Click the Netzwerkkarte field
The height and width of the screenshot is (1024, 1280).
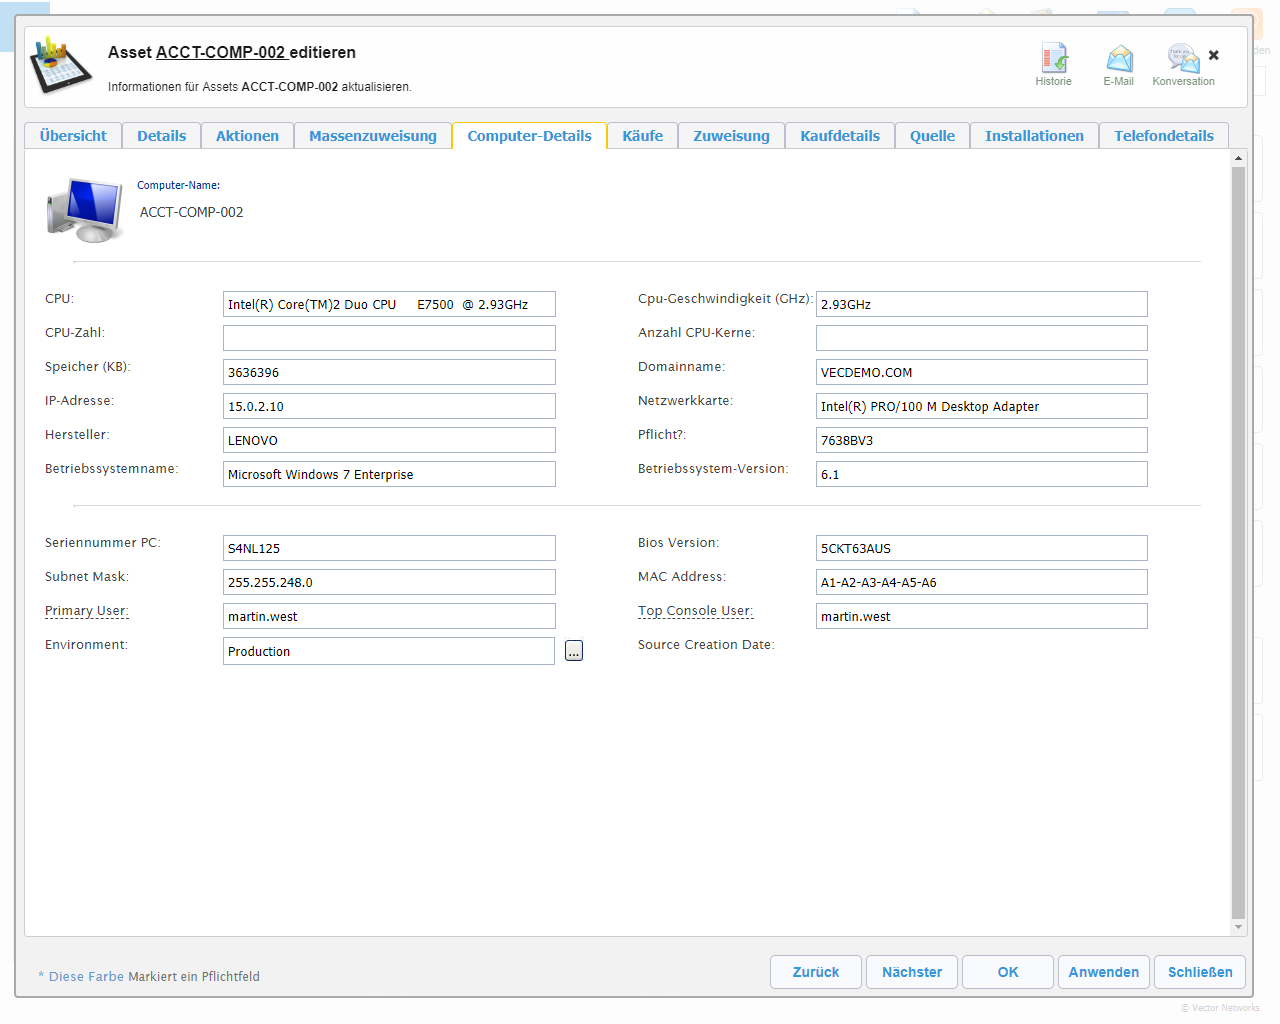pos(982,406)
